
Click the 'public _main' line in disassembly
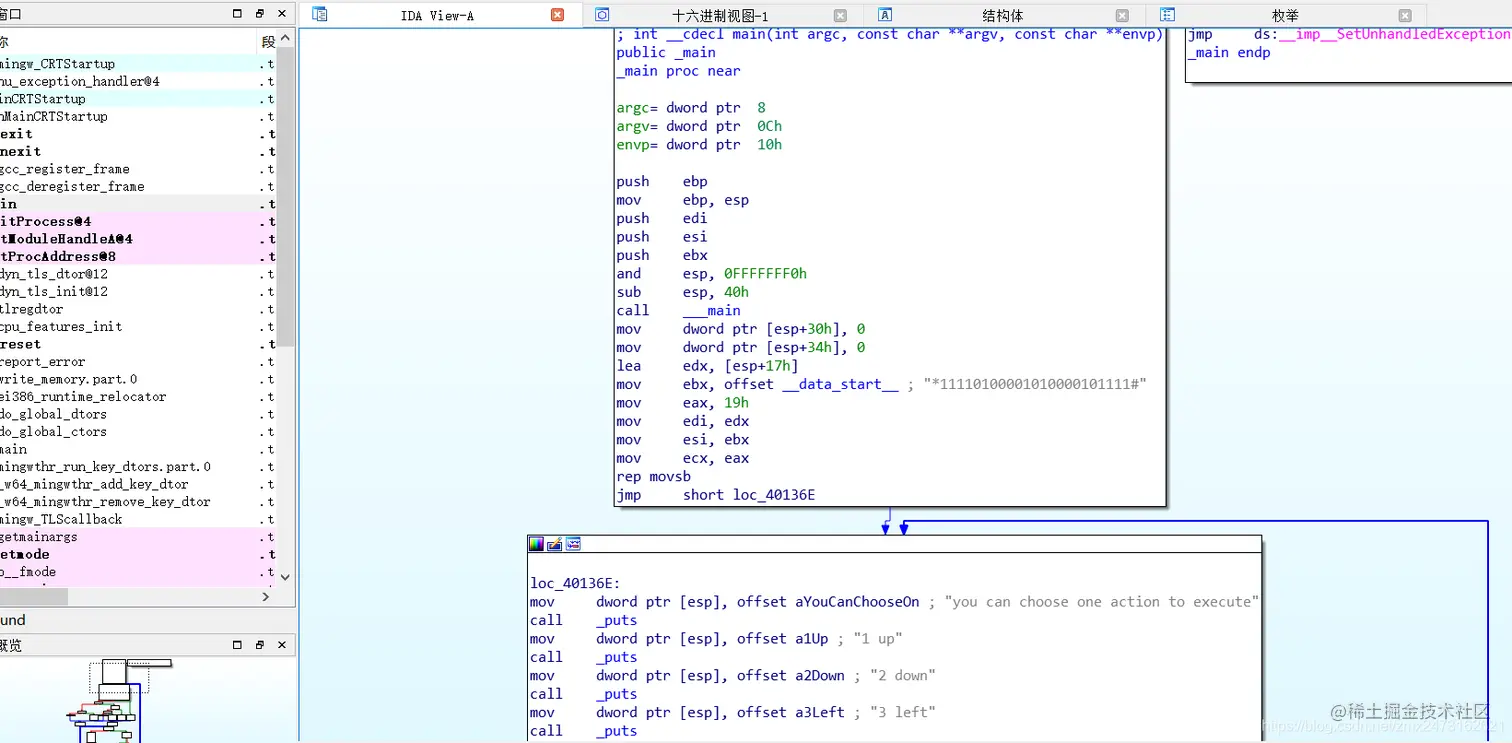click(x=666, y=52)
